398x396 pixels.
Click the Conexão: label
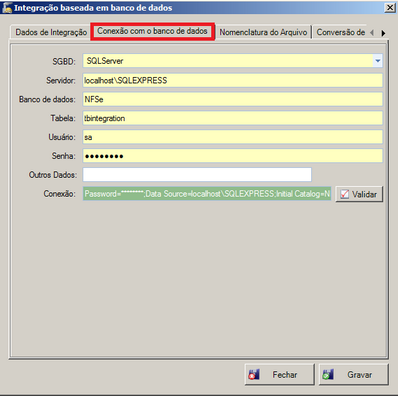click(59, 194)
